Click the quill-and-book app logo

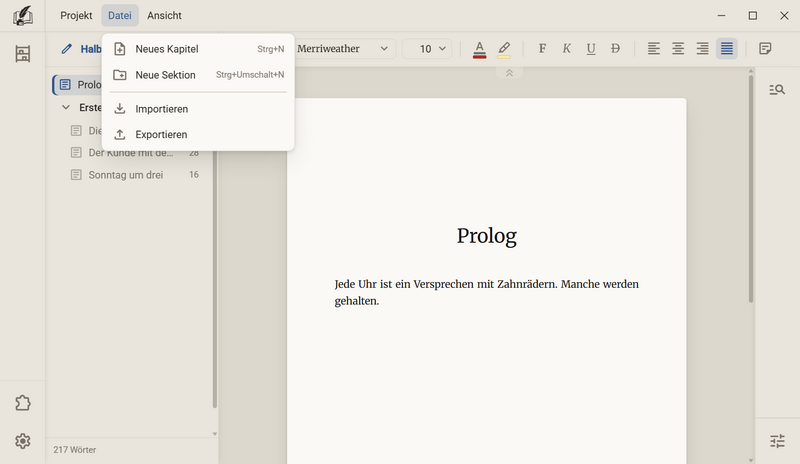point(22,15)
